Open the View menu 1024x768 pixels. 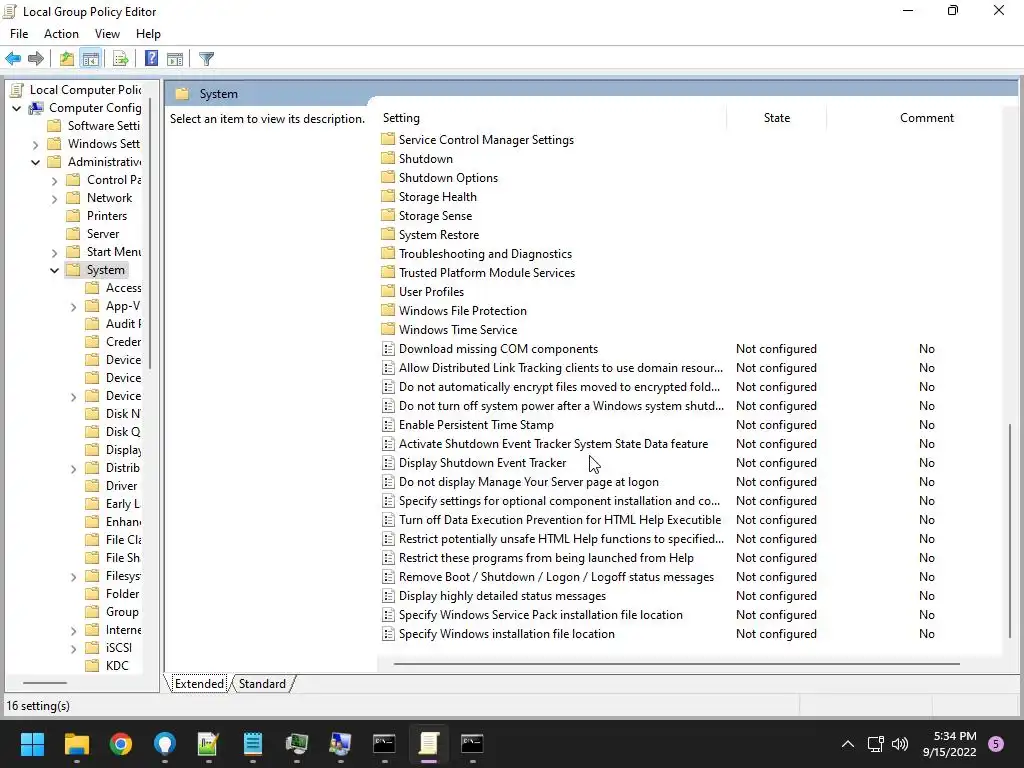click(107, 34)
